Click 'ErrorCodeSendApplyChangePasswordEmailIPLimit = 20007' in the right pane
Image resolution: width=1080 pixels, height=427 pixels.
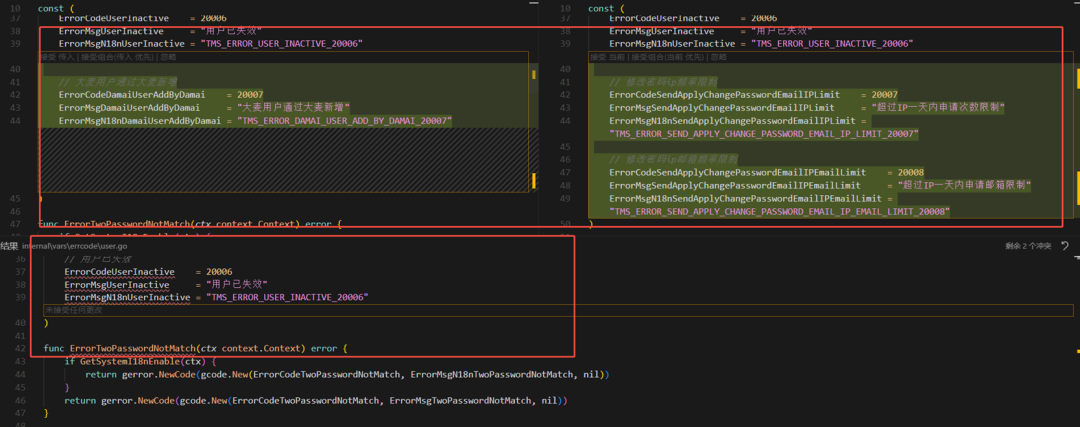point(754,94)
